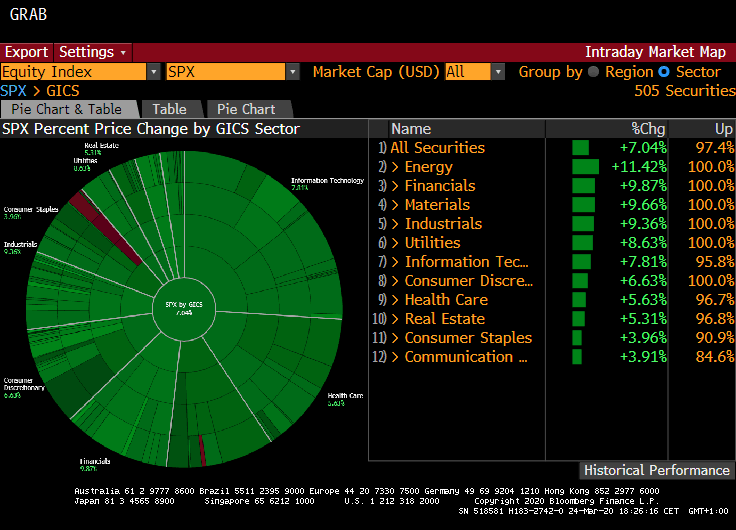Click the SPX ticker input field

[x=226, y=72]
